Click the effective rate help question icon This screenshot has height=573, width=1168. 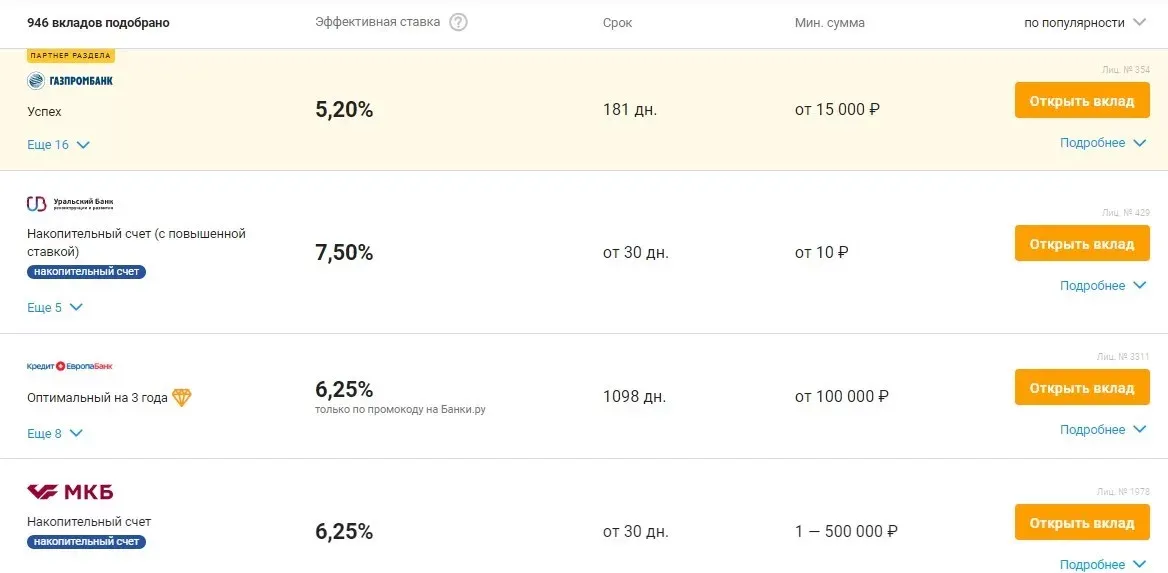(x=458, y=22)
